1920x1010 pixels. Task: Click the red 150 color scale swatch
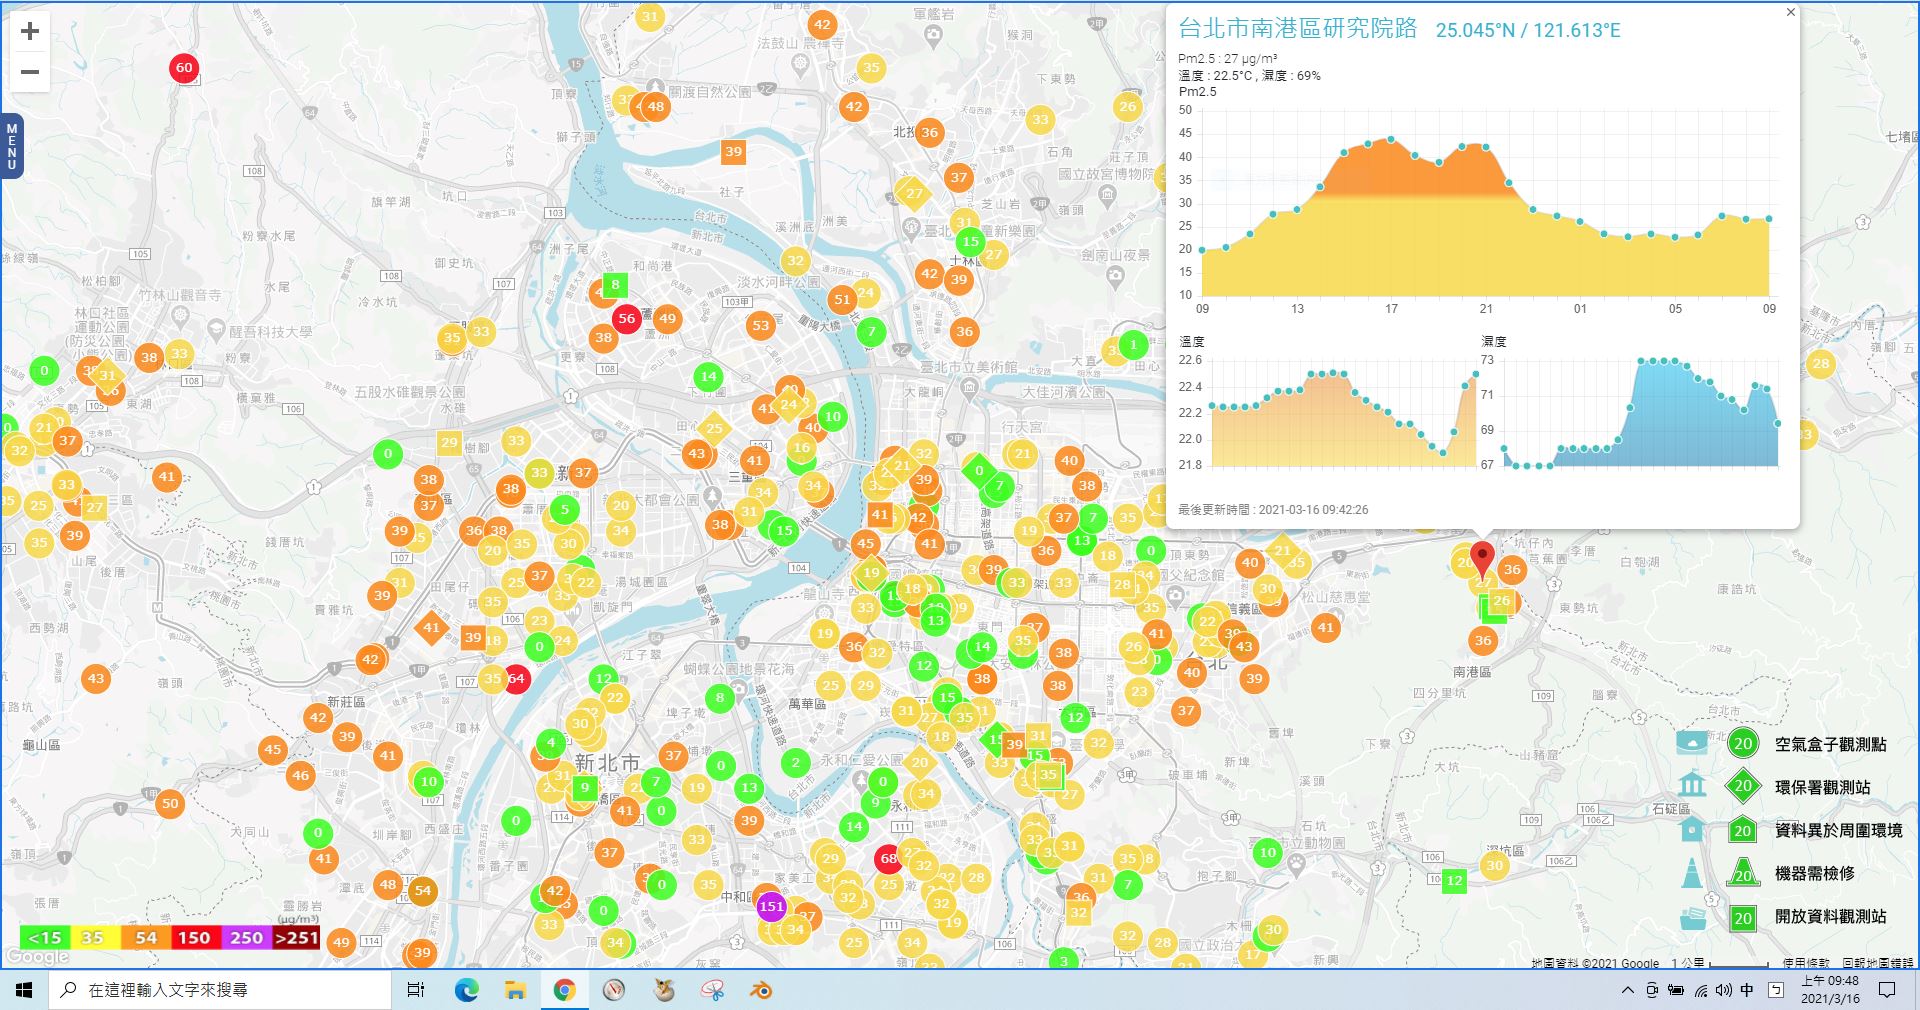195,937
